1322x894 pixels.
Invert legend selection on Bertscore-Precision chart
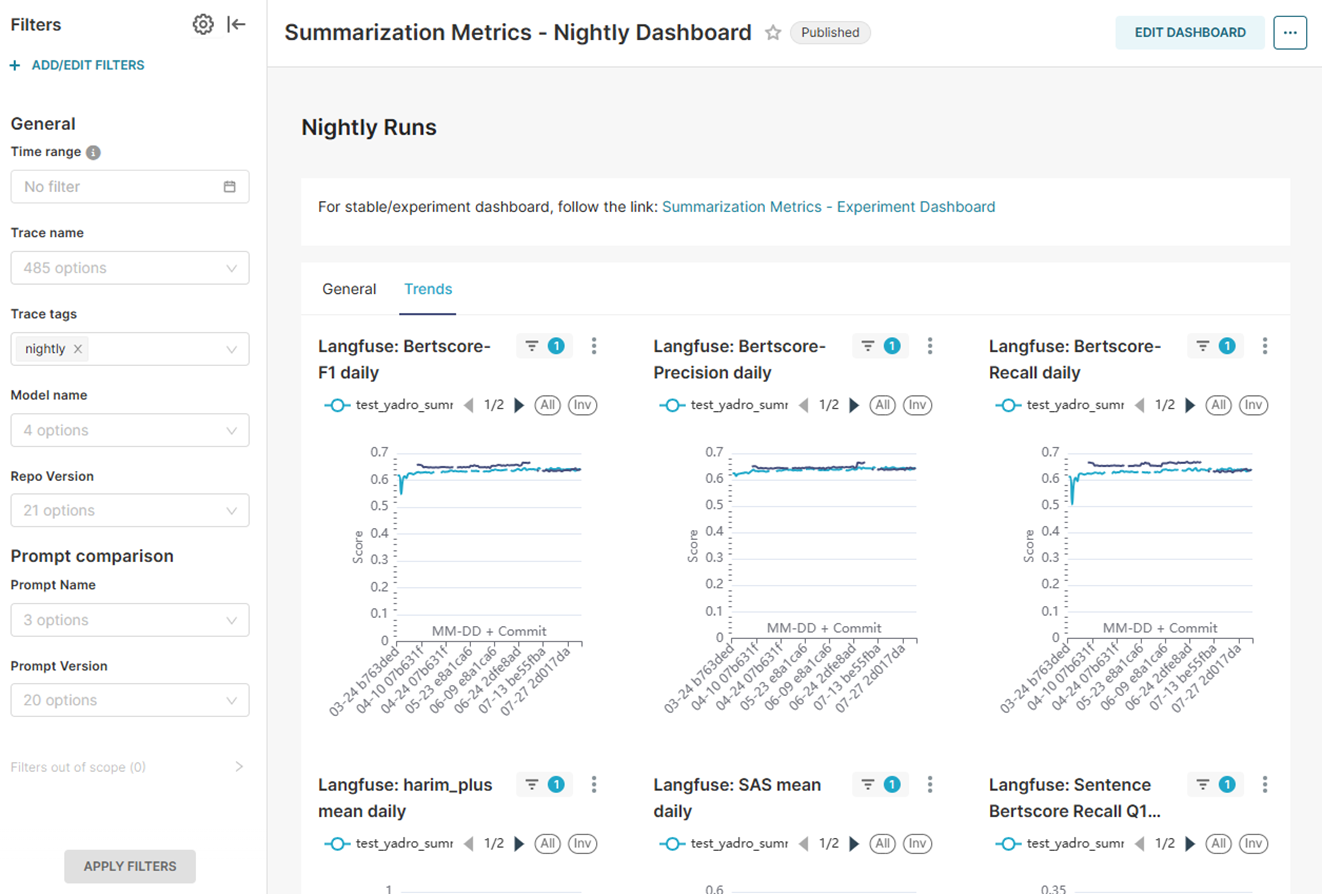(918, 405)
